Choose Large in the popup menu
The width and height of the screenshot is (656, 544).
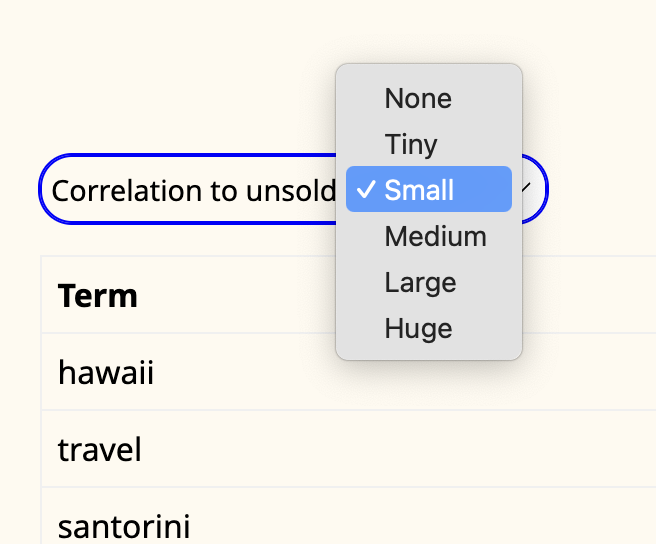(429, 282)
